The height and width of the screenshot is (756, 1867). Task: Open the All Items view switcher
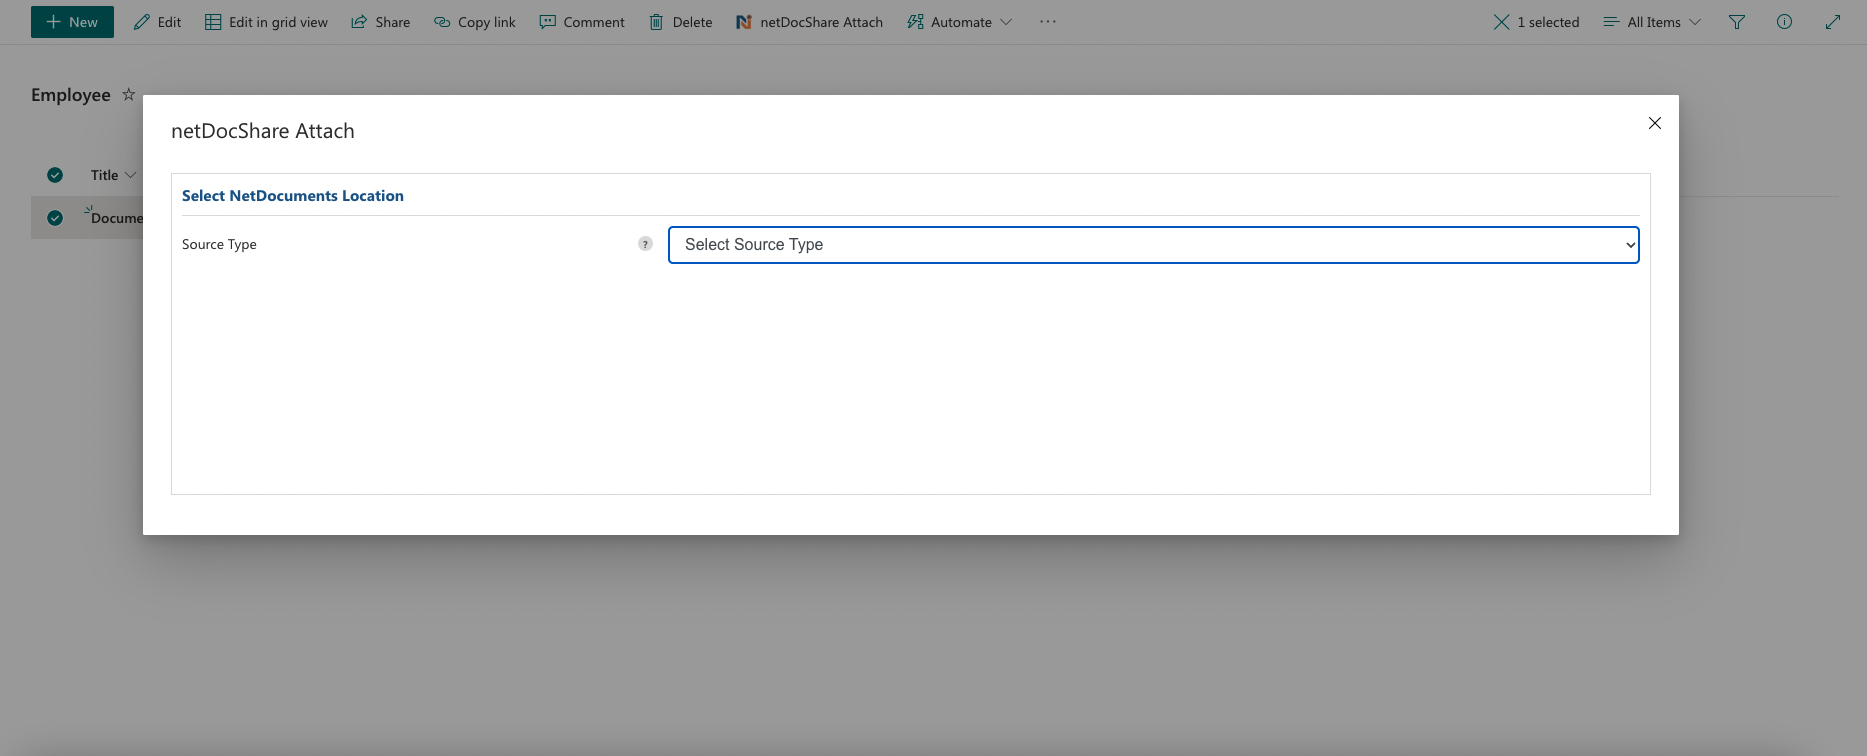click(x=1652, y=22)
